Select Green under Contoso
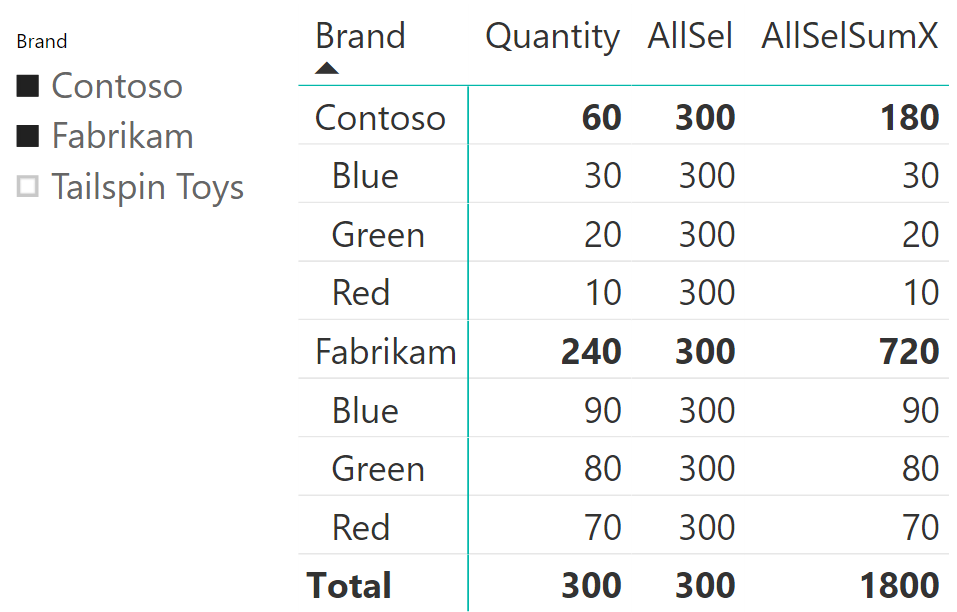The image size is (957, 612). point(378,235)
